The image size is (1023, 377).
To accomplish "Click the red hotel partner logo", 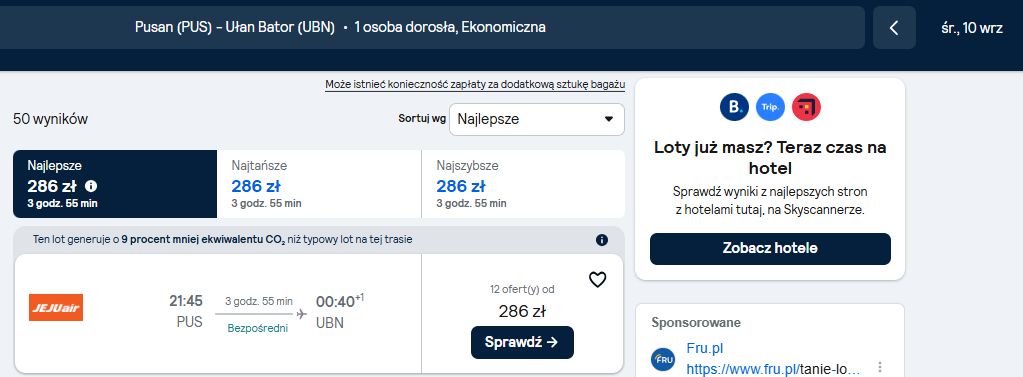I will point(806,107).
